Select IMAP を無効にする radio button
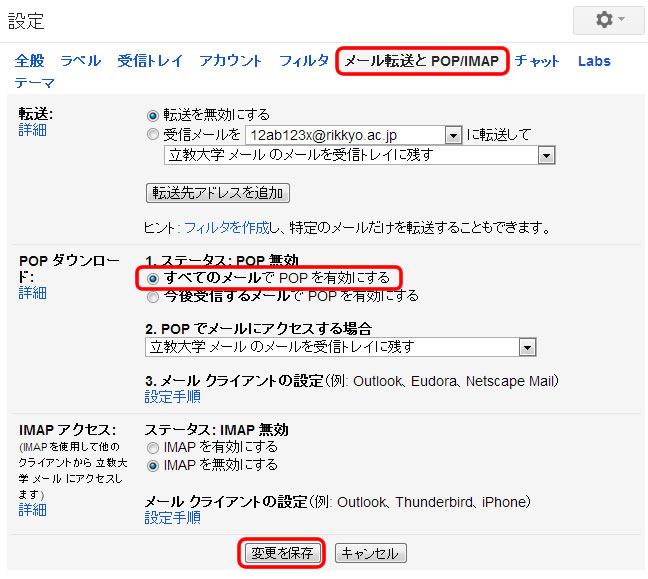 (x=153, y=466)
